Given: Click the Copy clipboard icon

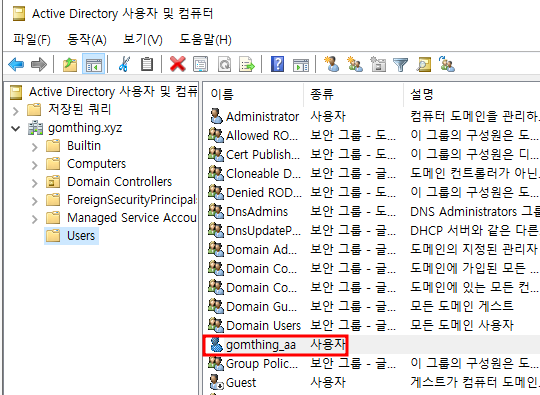Looking at the screenshot, I should click(147, 64).
